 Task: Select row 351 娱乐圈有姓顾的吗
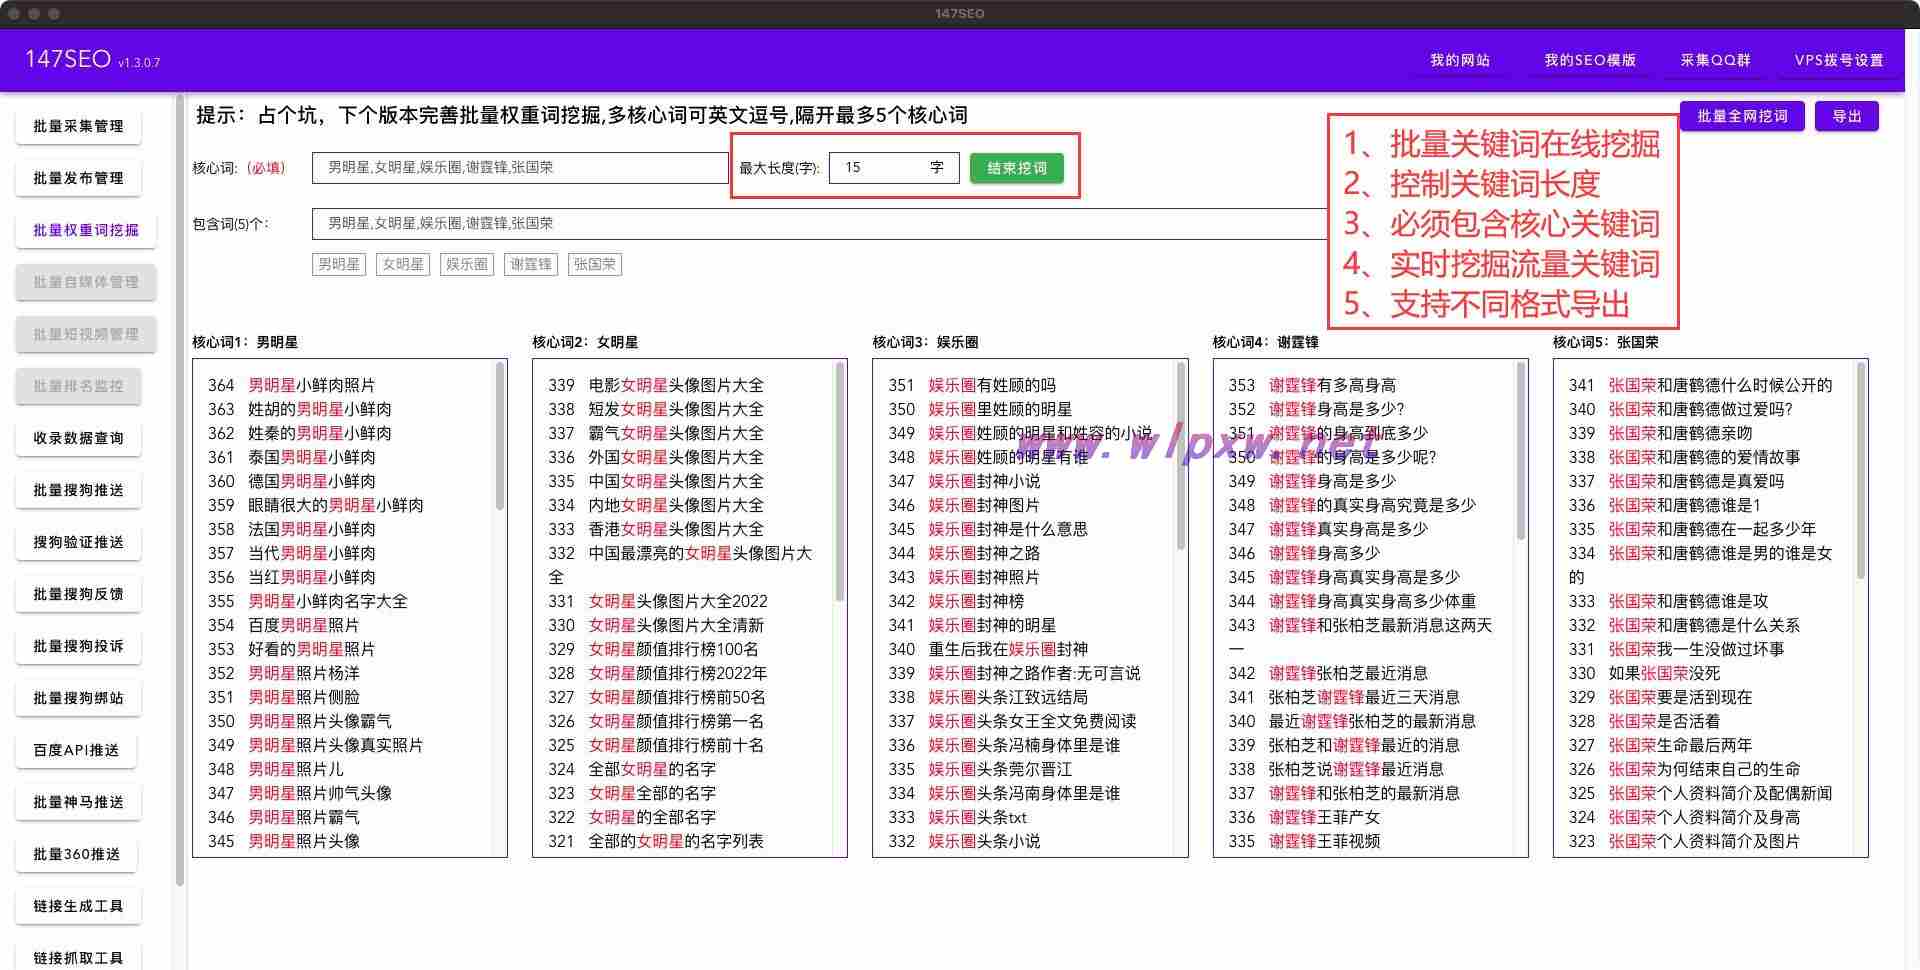coord(972,385)
